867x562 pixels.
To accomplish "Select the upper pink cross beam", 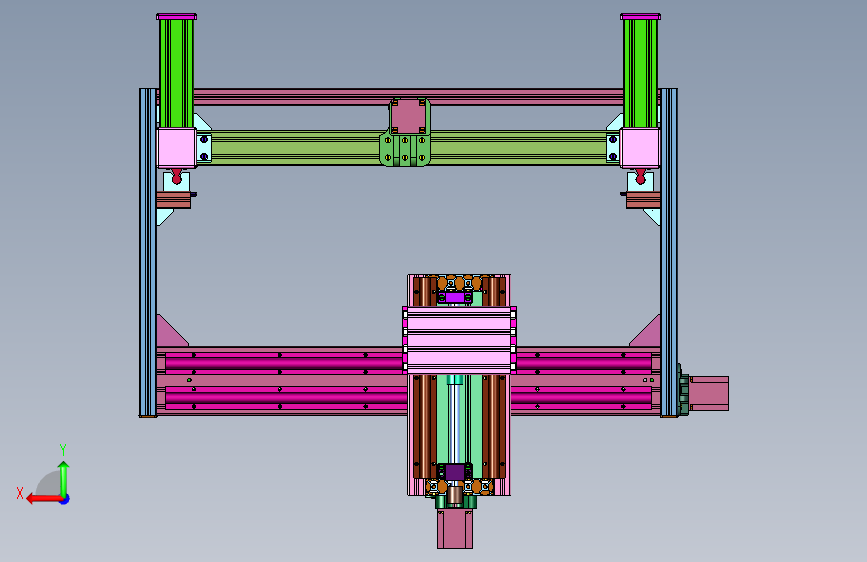I will pyautogui.click(x=408, y=96).
